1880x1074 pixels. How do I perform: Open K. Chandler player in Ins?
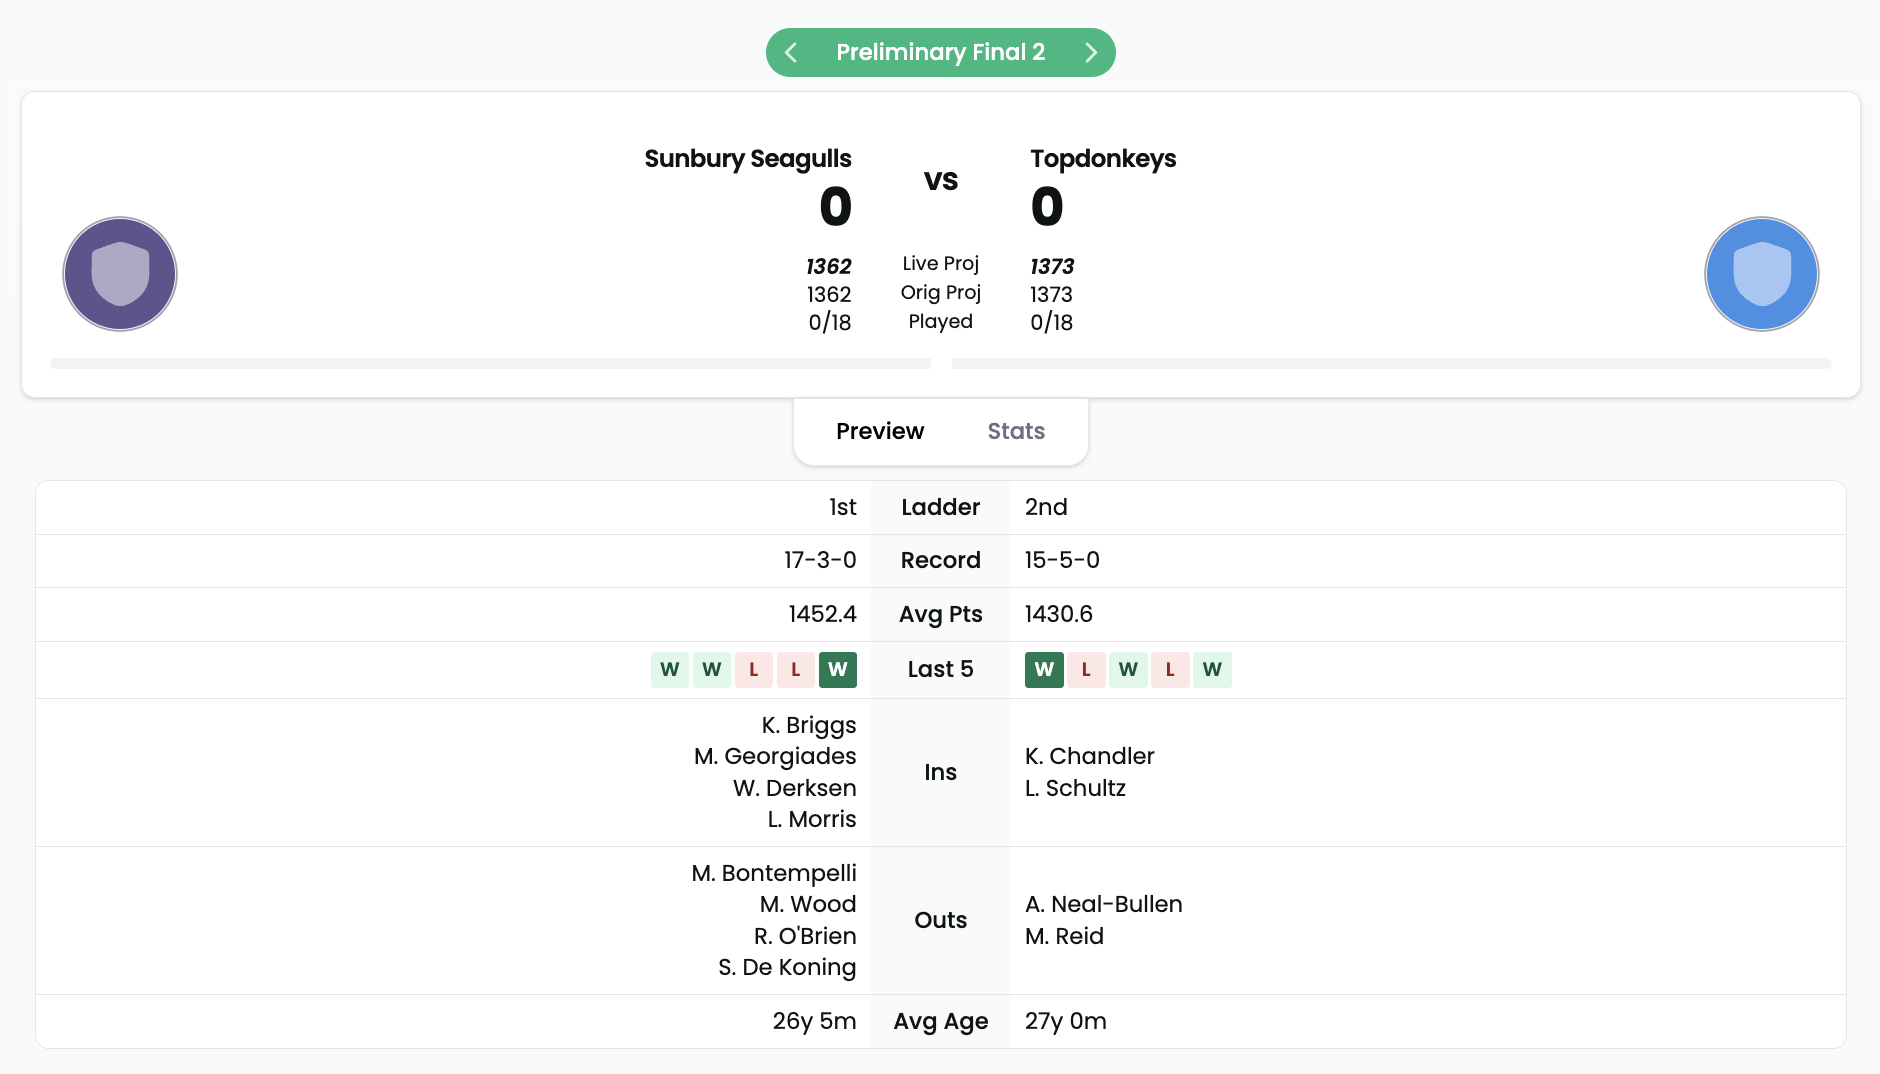(1090, 756)
